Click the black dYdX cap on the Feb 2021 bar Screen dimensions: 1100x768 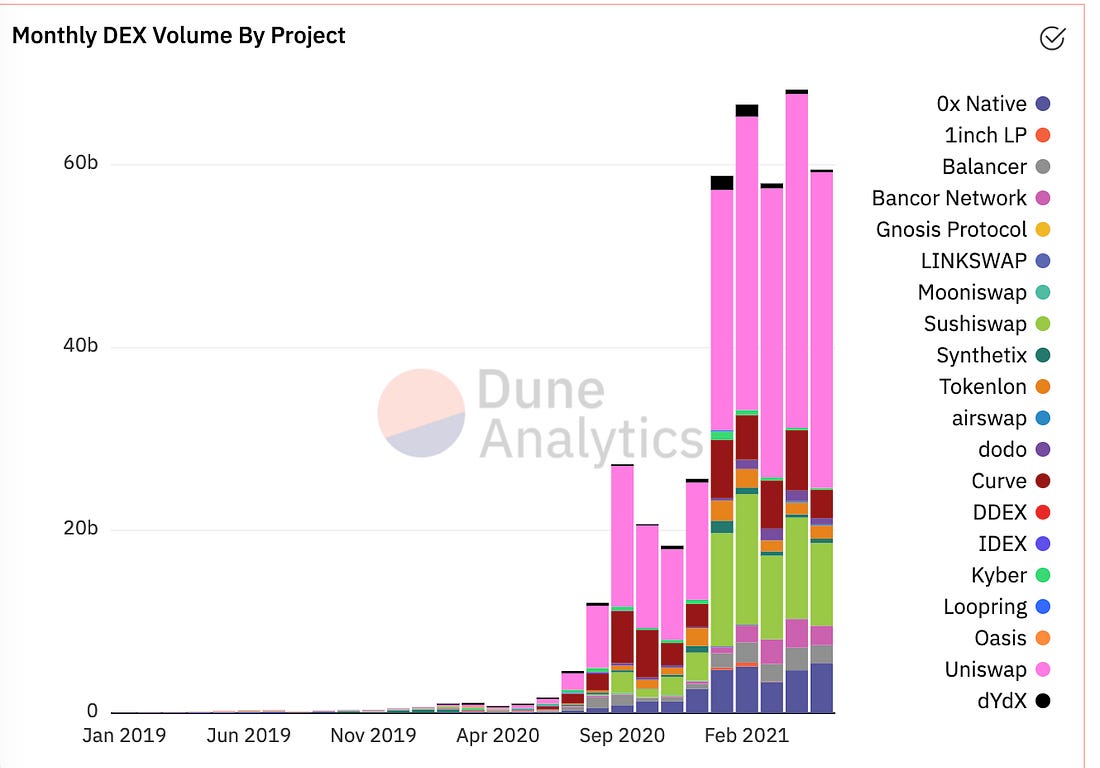[x=747, y=111]
